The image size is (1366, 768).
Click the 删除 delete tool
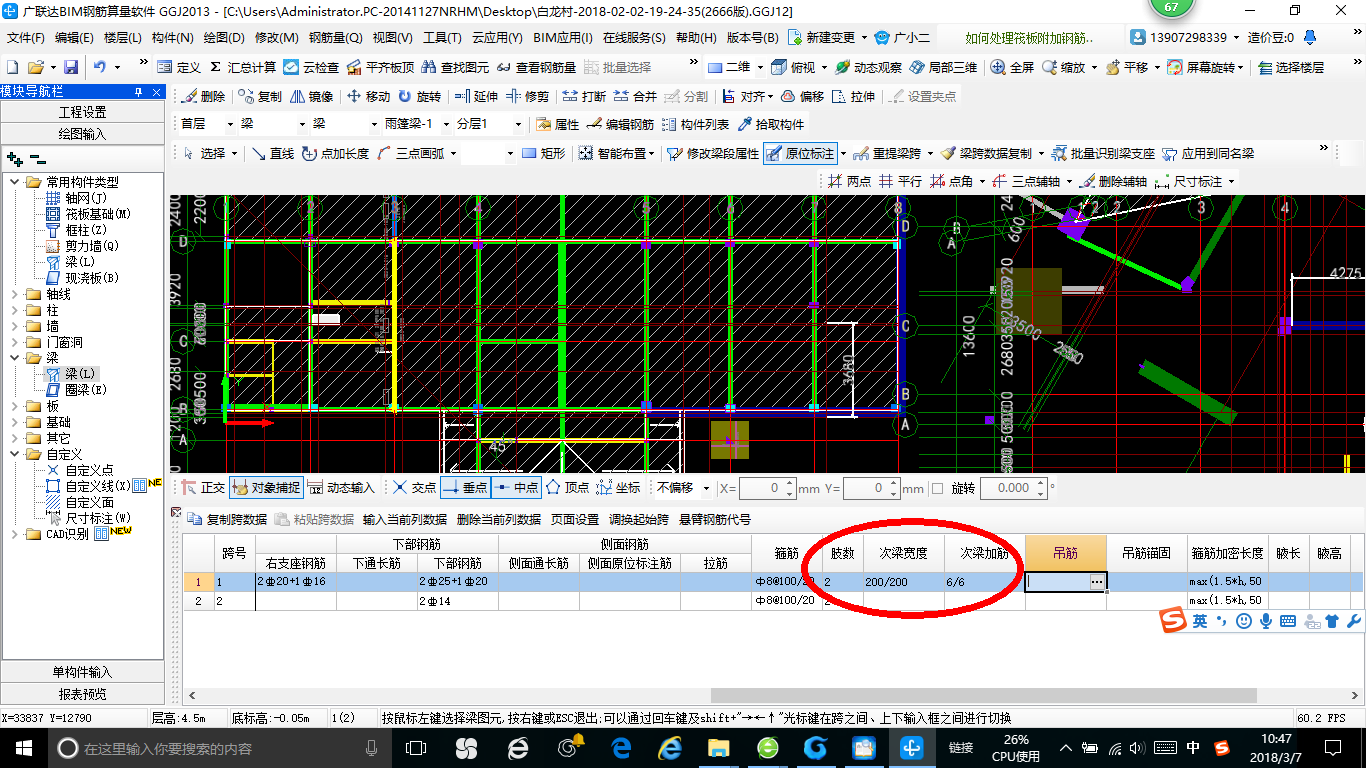(203, 97)
